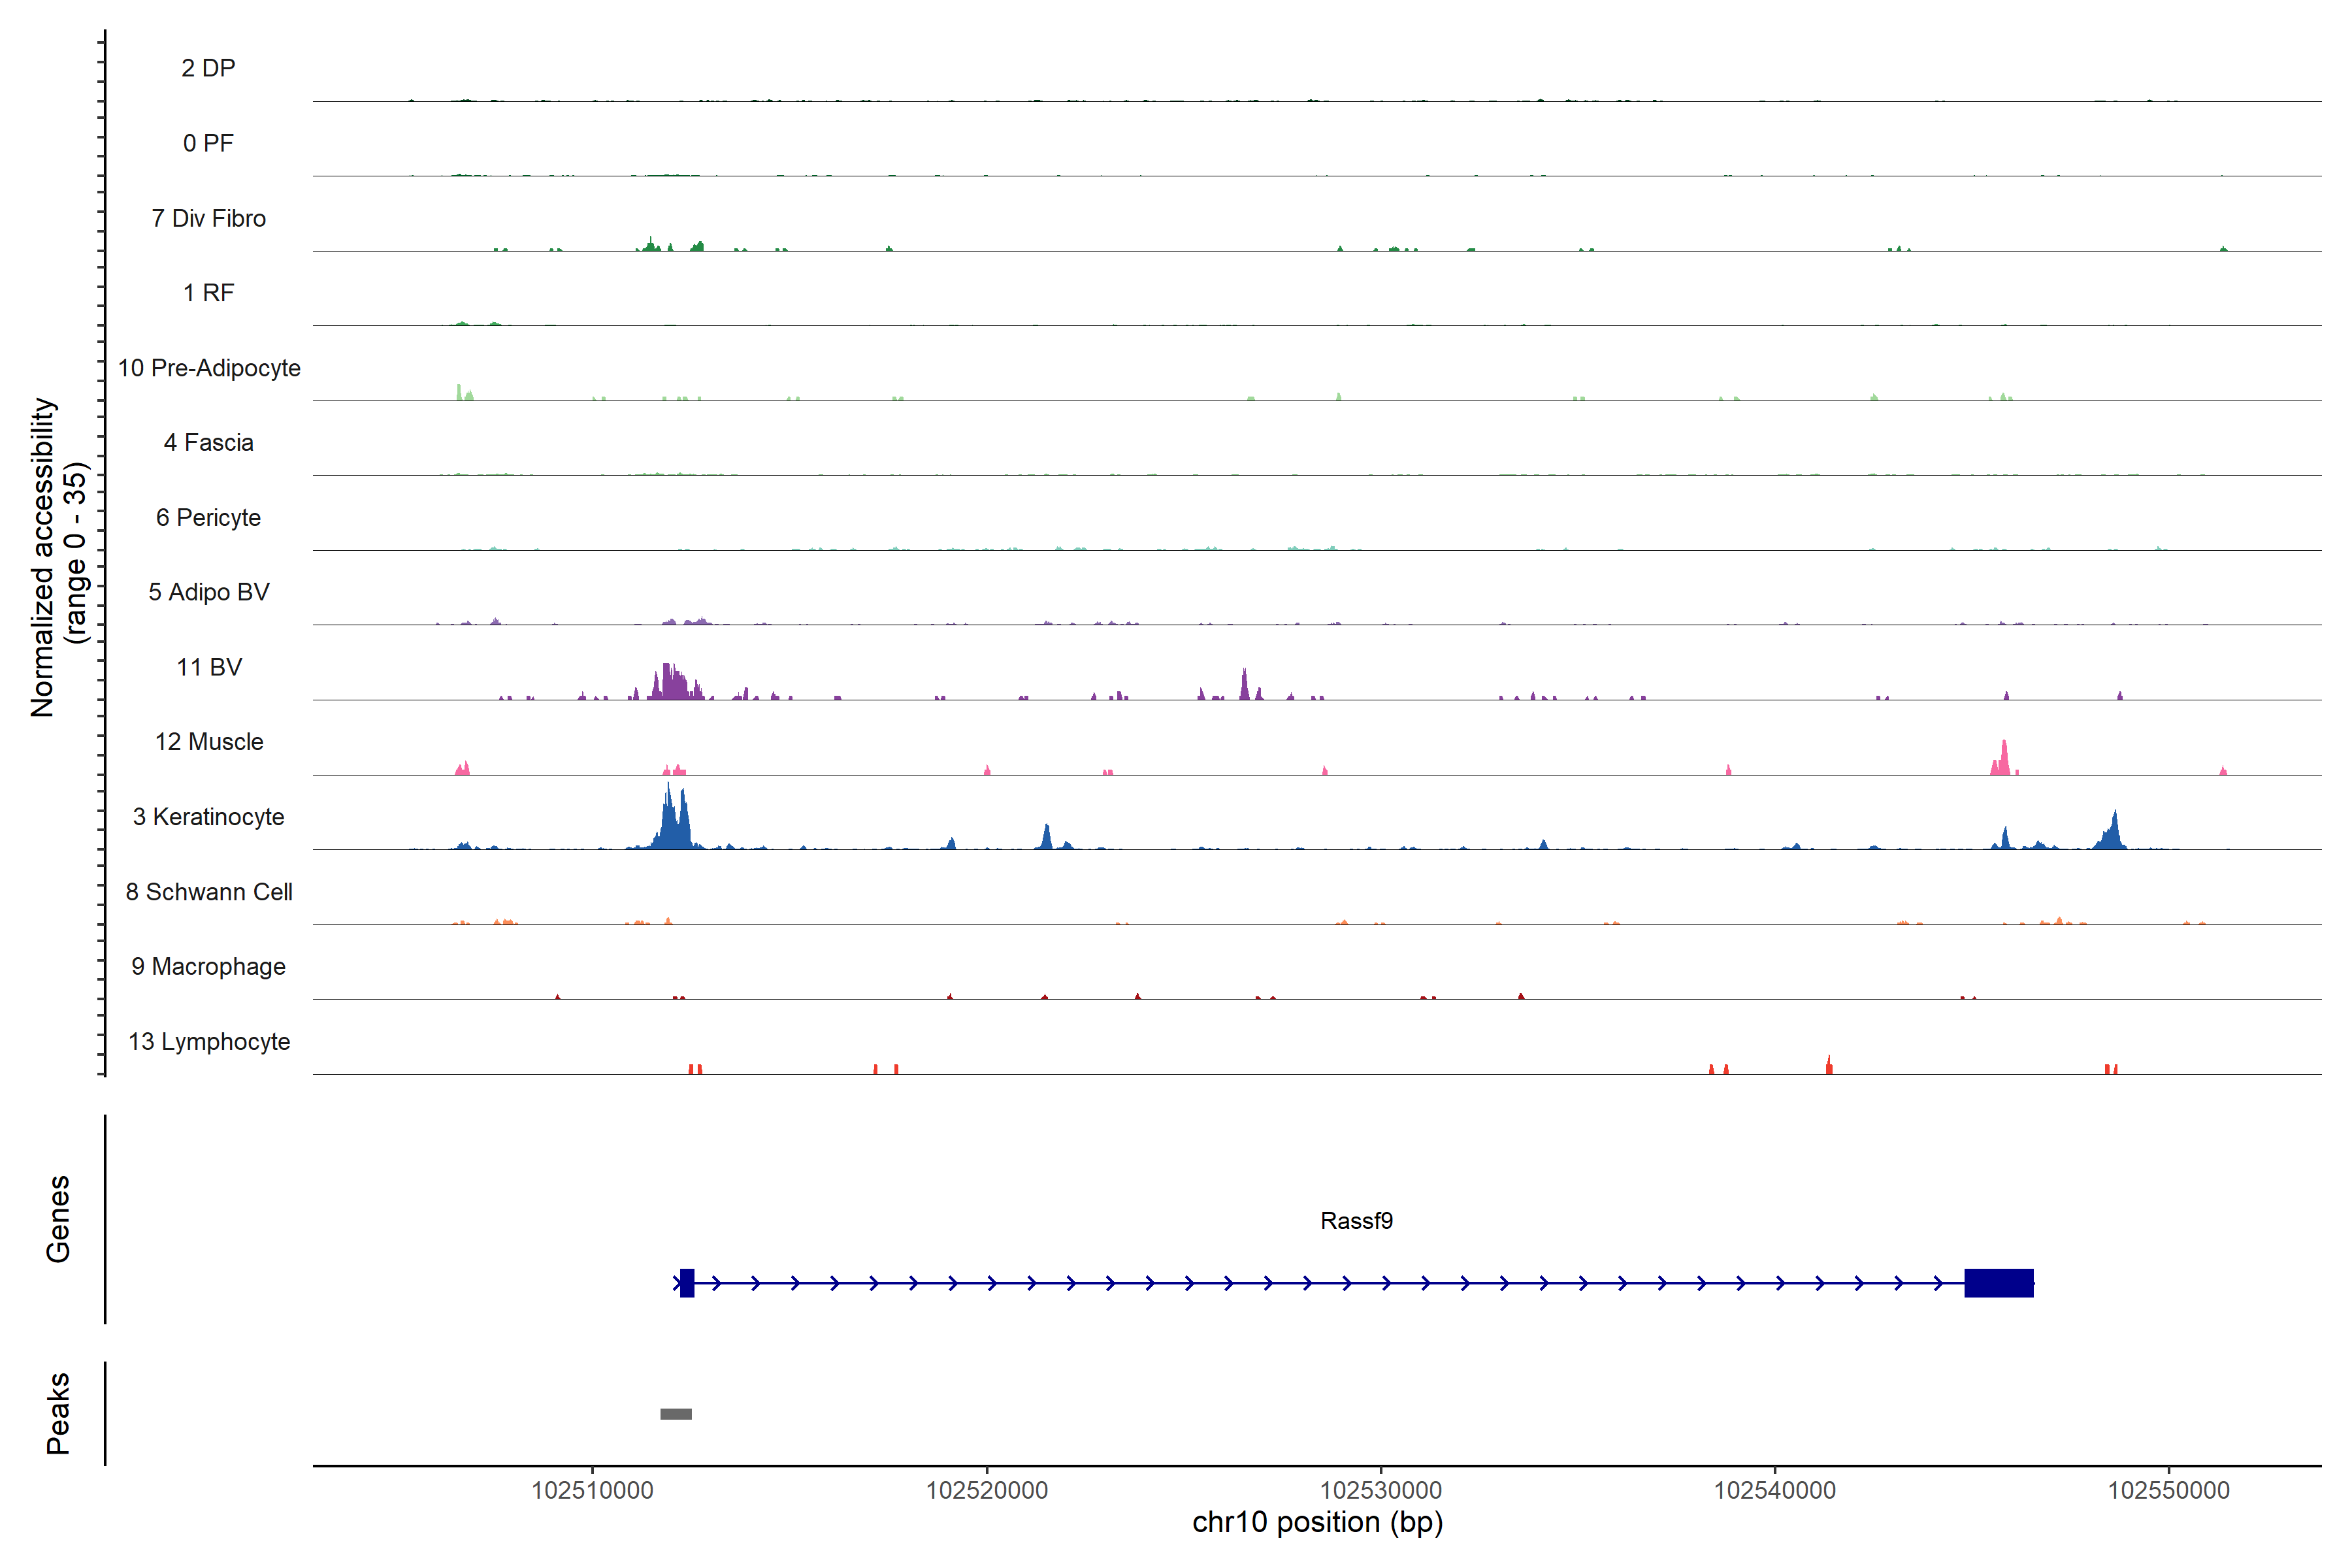Click the 10 Pre-Adipocyte track label

pyautogui.click(x=208, y=368)
